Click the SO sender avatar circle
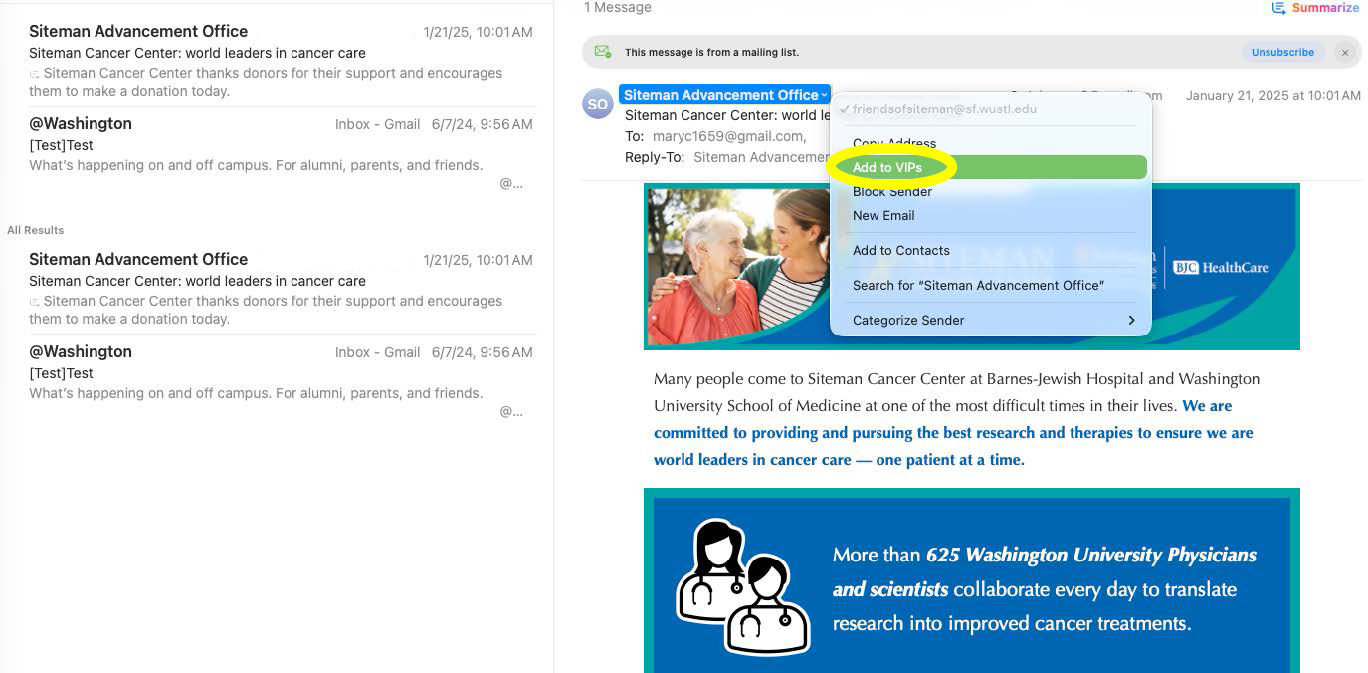This screenshot has width=1368, height=673. pyautogui.click(x=597, y=103)
